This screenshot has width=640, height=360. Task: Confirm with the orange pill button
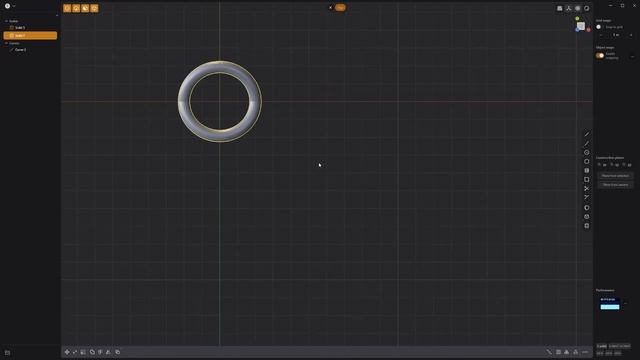click(340, 7)
